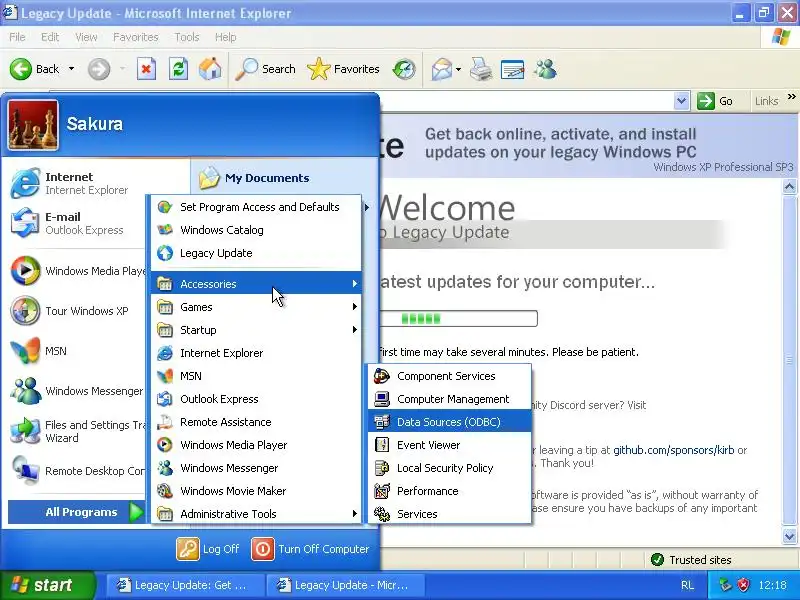Click Log Off button
The height and width of the screenshot is (600, 800).
208,549
